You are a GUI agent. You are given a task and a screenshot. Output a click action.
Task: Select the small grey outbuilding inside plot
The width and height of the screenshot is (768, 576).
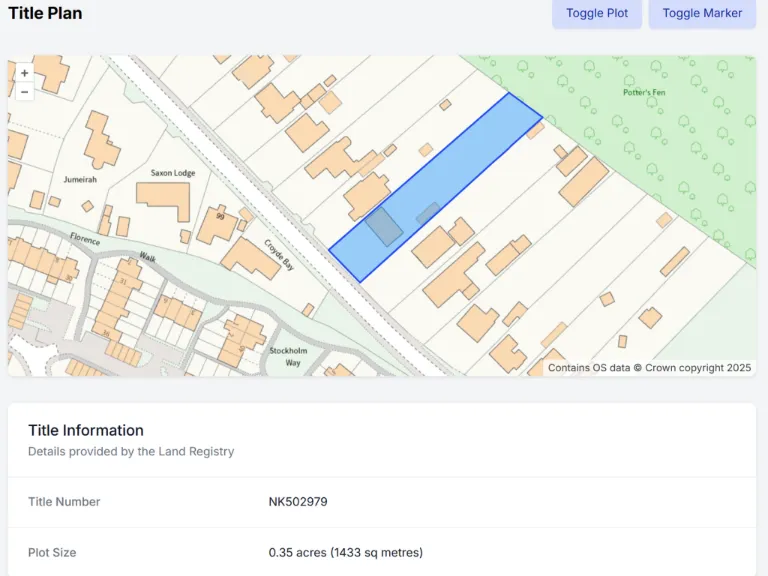tap(428, 212)
